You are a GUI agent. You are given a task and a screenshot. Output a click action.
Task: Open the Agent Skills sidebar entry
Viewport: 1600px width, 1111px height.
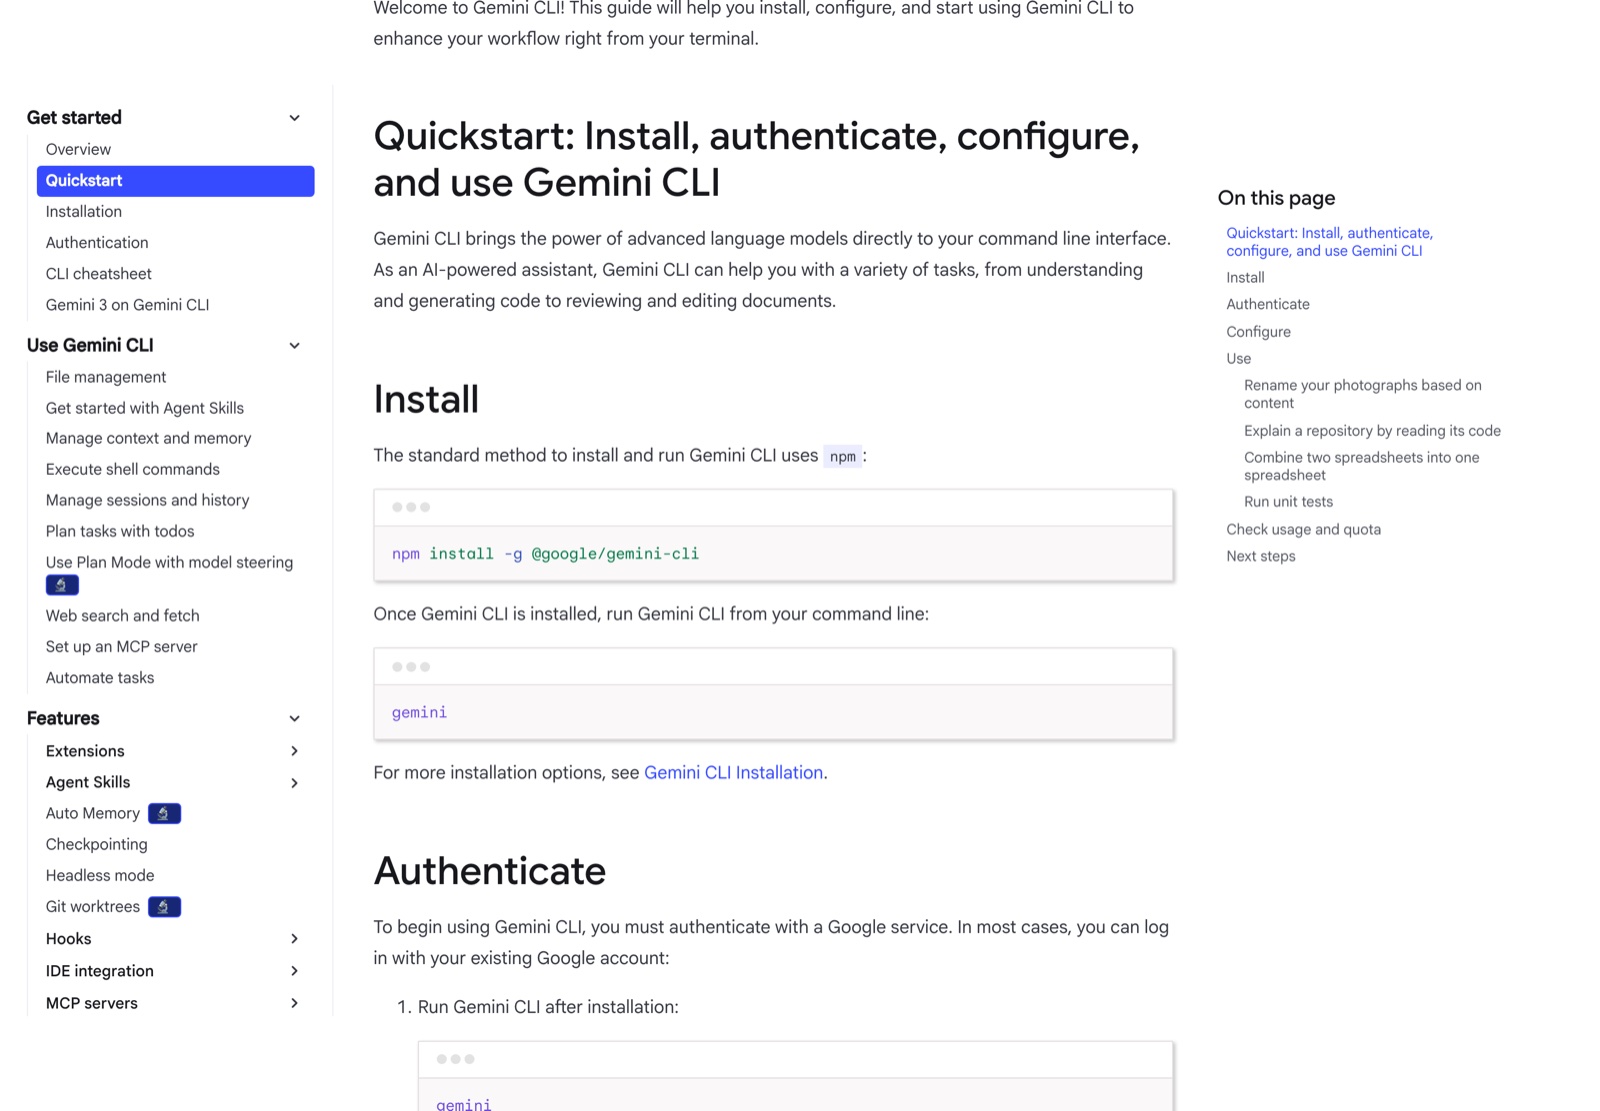click(x=88, y=782)
